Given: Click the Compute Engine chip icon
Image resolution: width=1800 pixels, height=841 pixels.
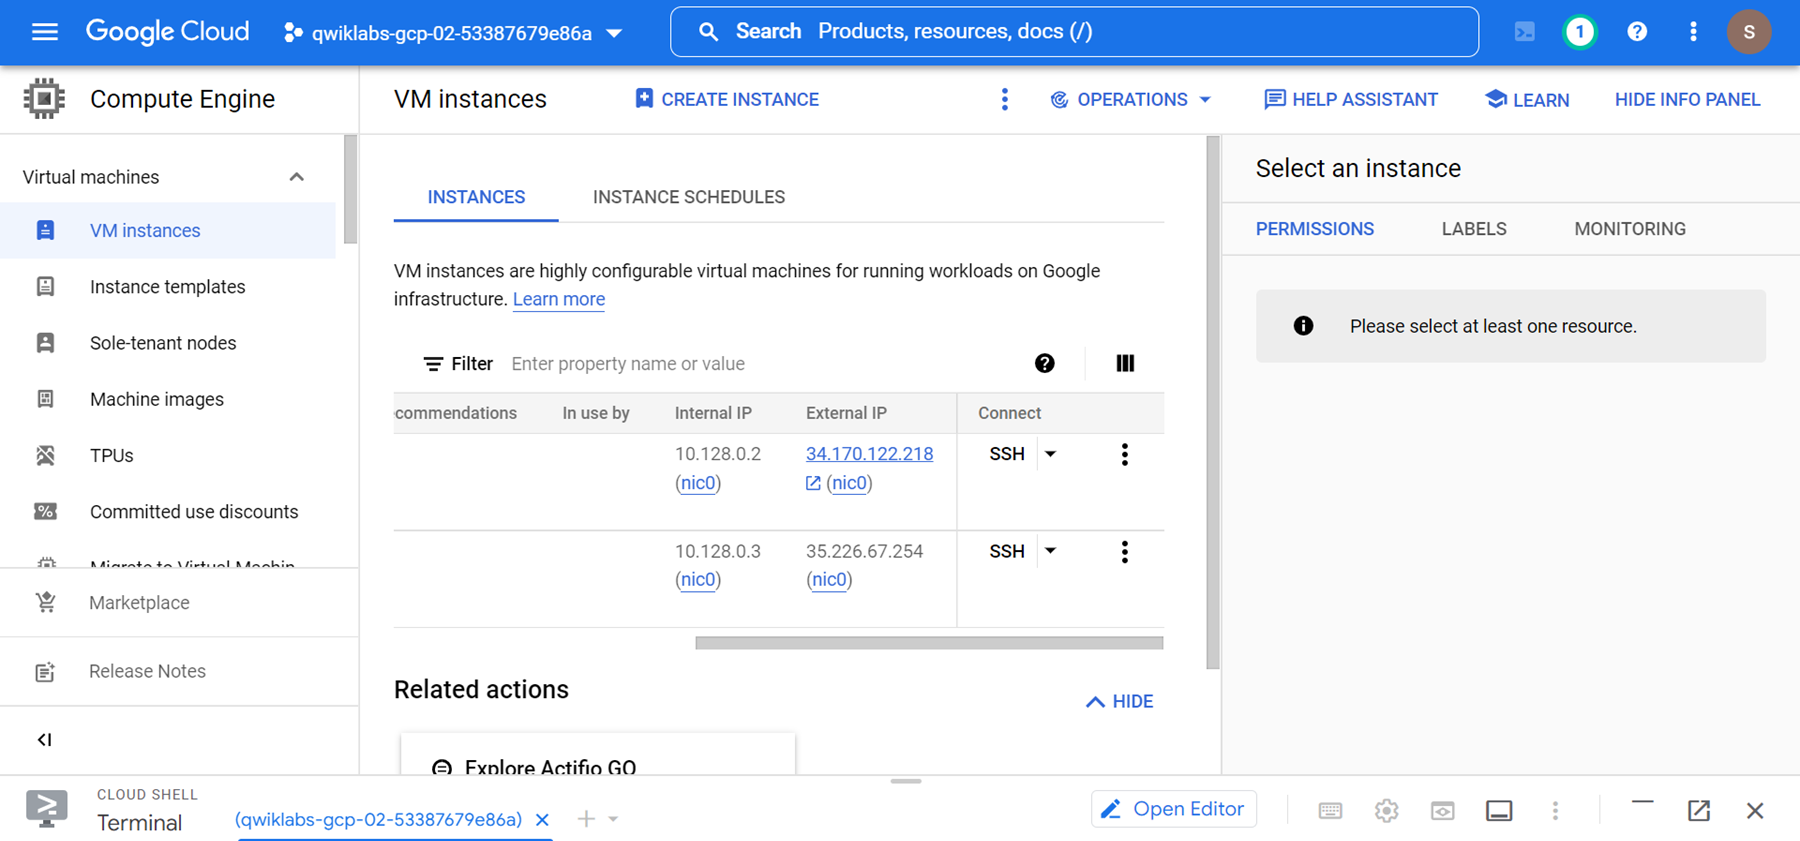Looking at the screenshot, I should tap(44, 99).
